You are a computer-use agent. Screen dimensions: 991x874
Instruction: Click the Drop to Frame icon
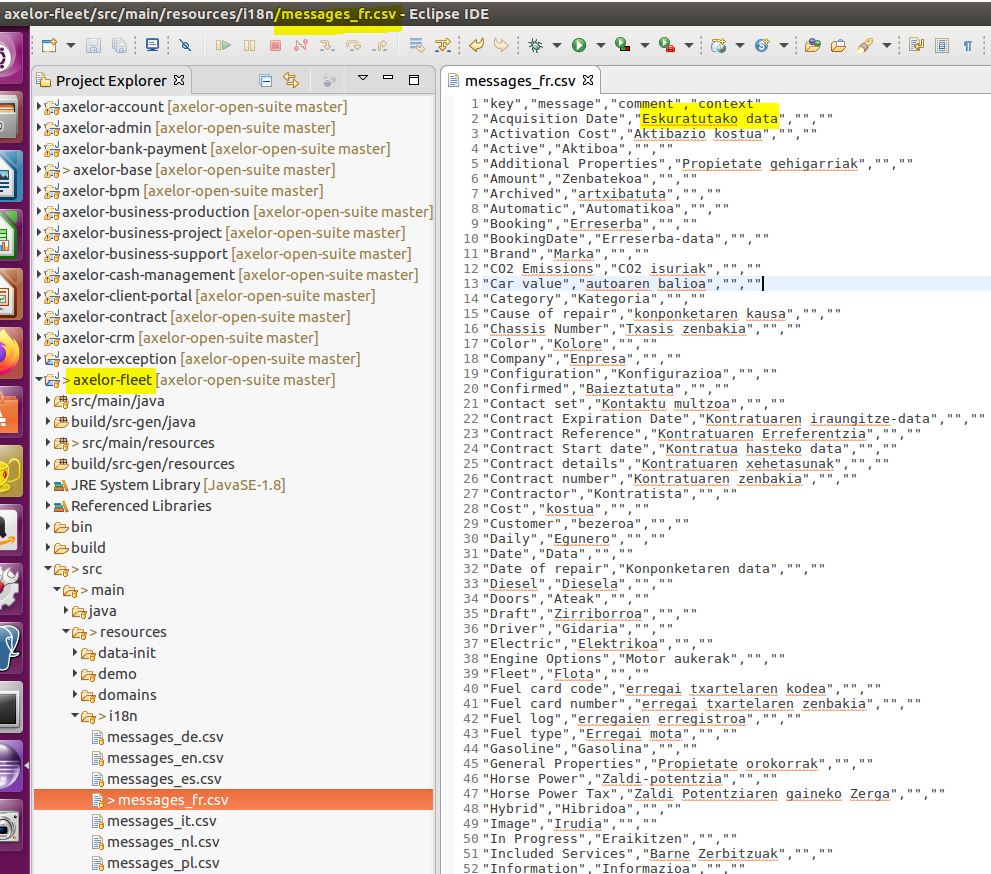point(416,46)
